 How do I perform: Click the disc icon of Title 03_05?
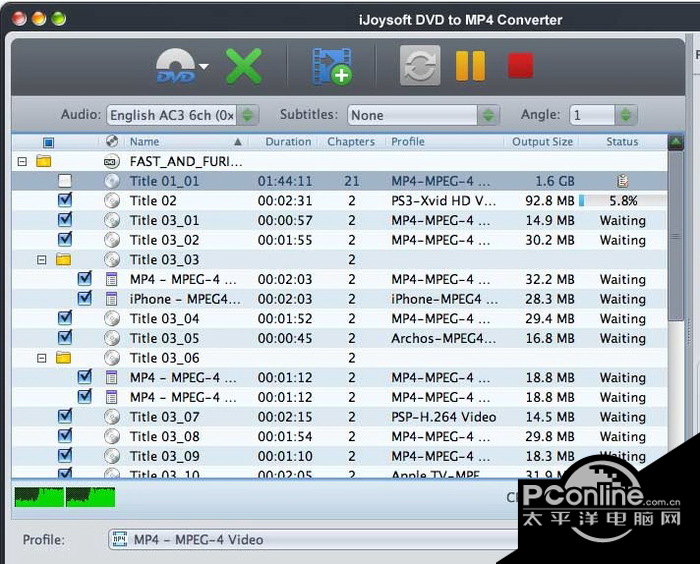[112, 338]
